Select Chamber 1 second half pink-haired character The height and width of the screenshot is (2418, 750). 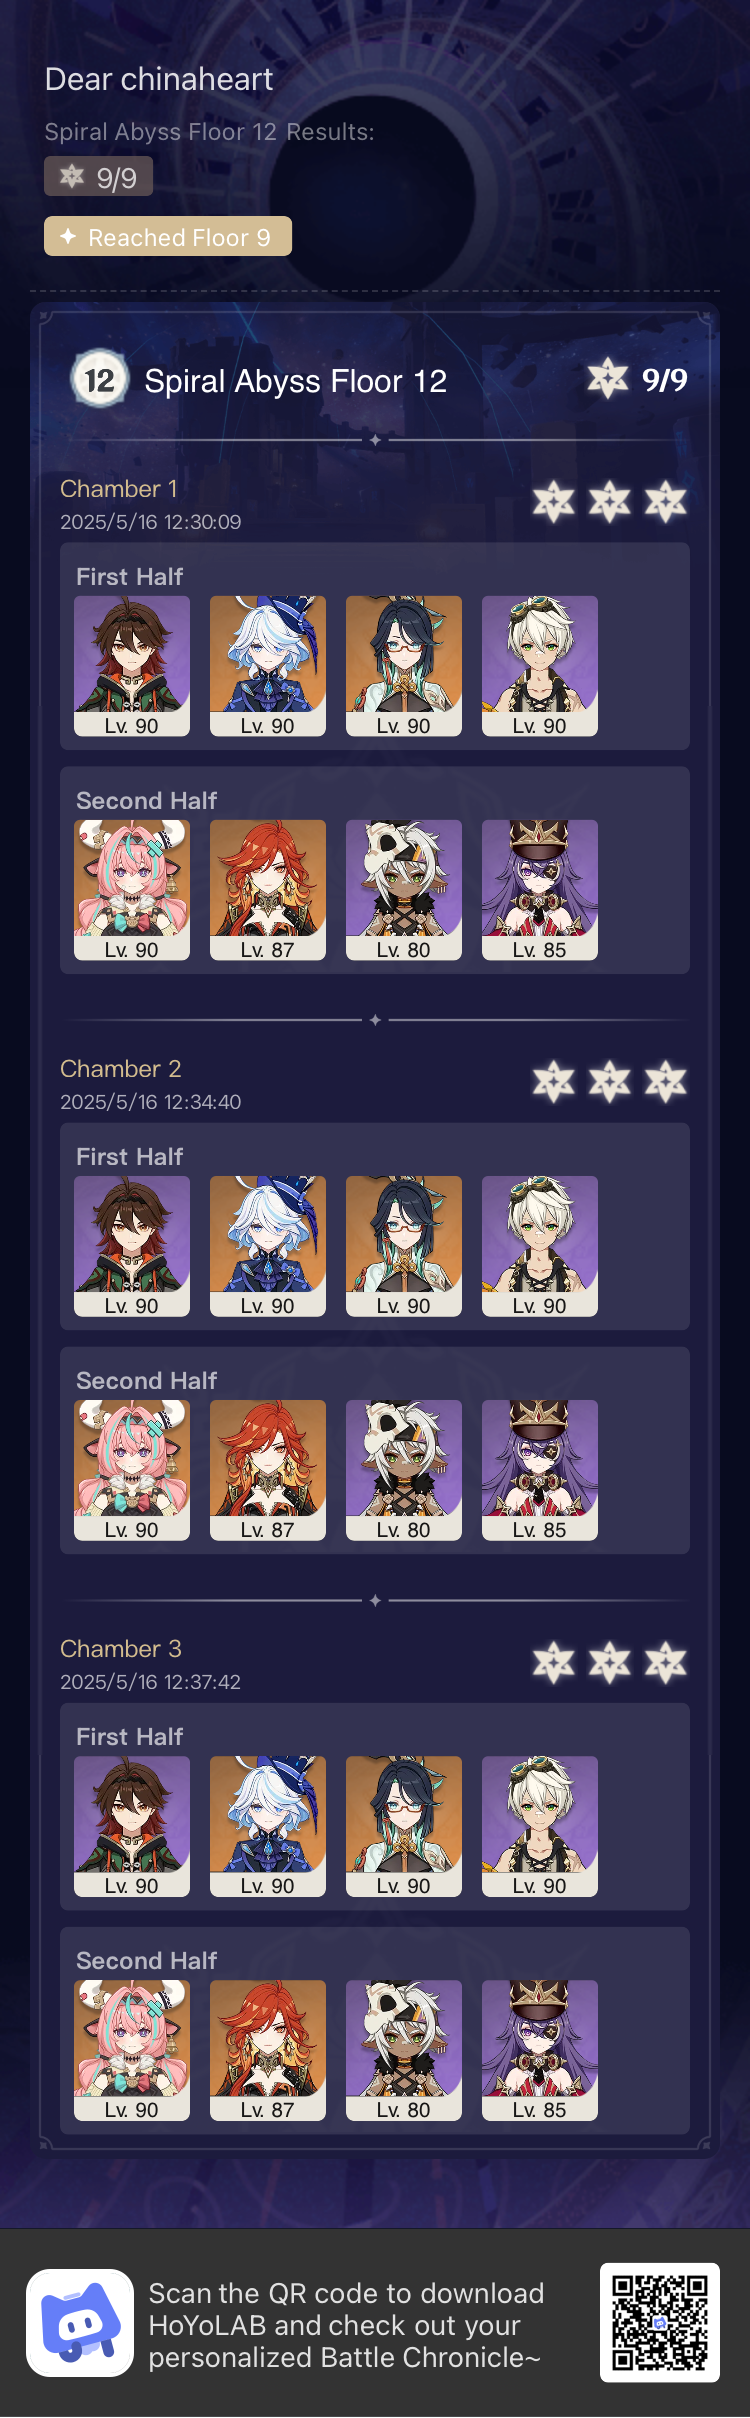pos(132,890)
